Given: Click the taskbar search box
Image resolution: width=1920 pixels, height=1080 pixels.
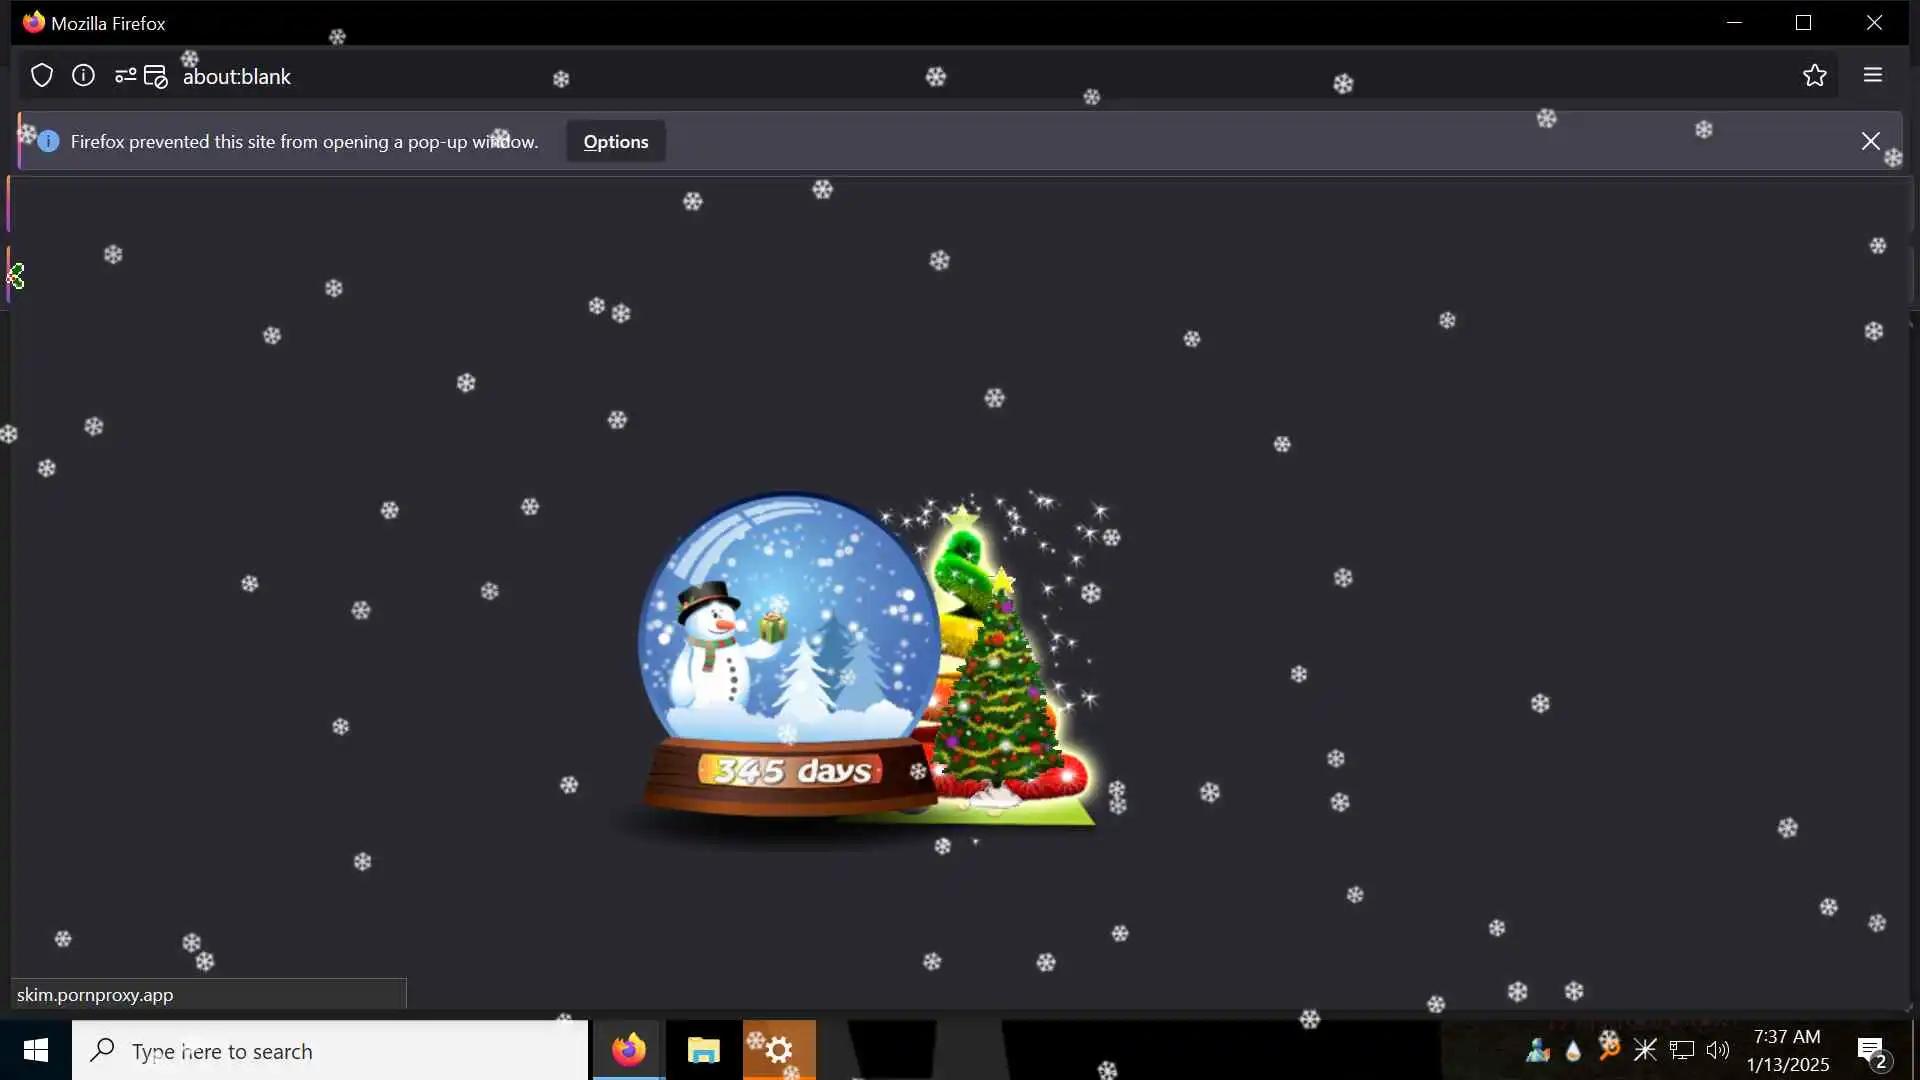Looking at the screenshot, I should [x=330, y=1051].
